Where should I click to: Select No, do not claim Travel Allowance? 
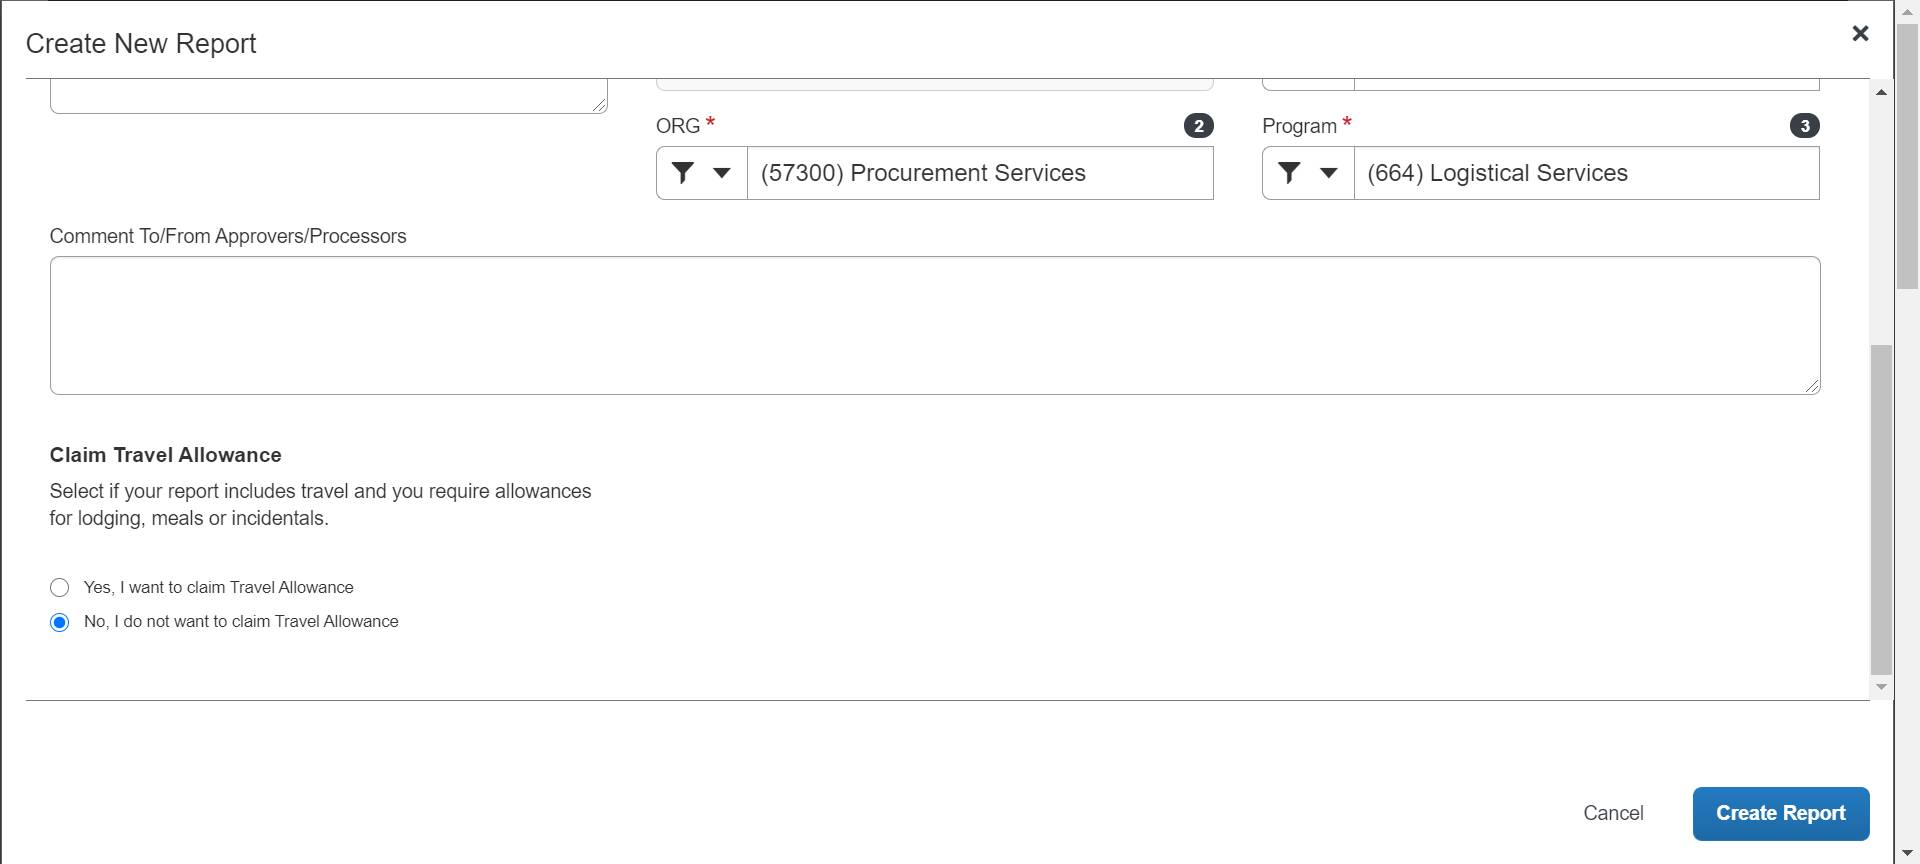coord(60,623)
